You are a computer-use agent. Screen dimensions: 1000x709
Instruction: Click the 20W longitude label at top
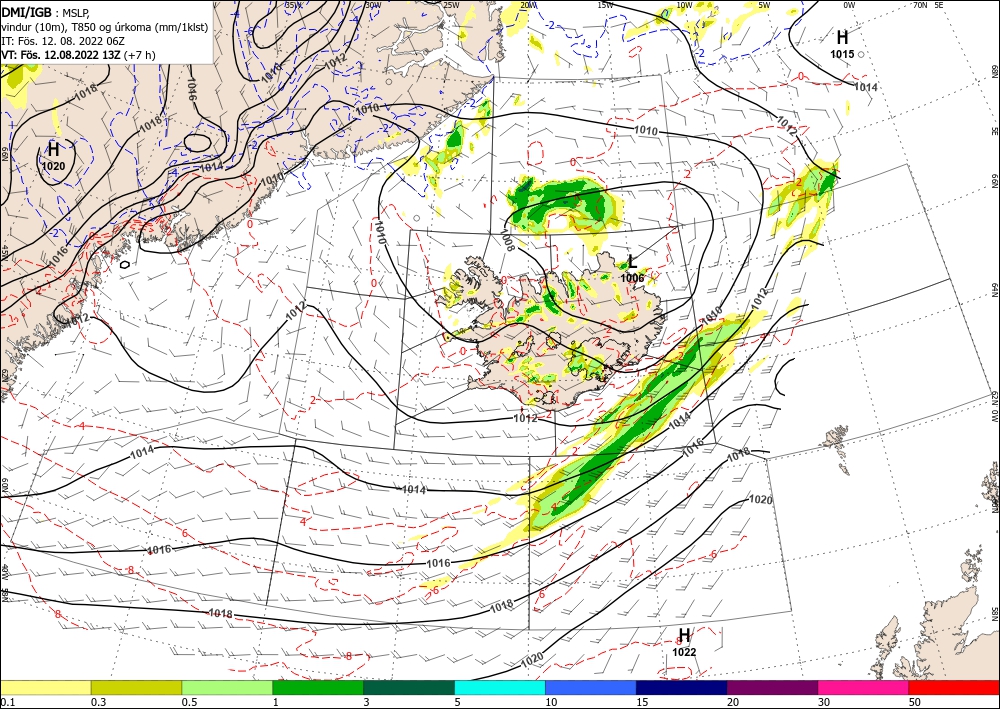tap(527, 6)
